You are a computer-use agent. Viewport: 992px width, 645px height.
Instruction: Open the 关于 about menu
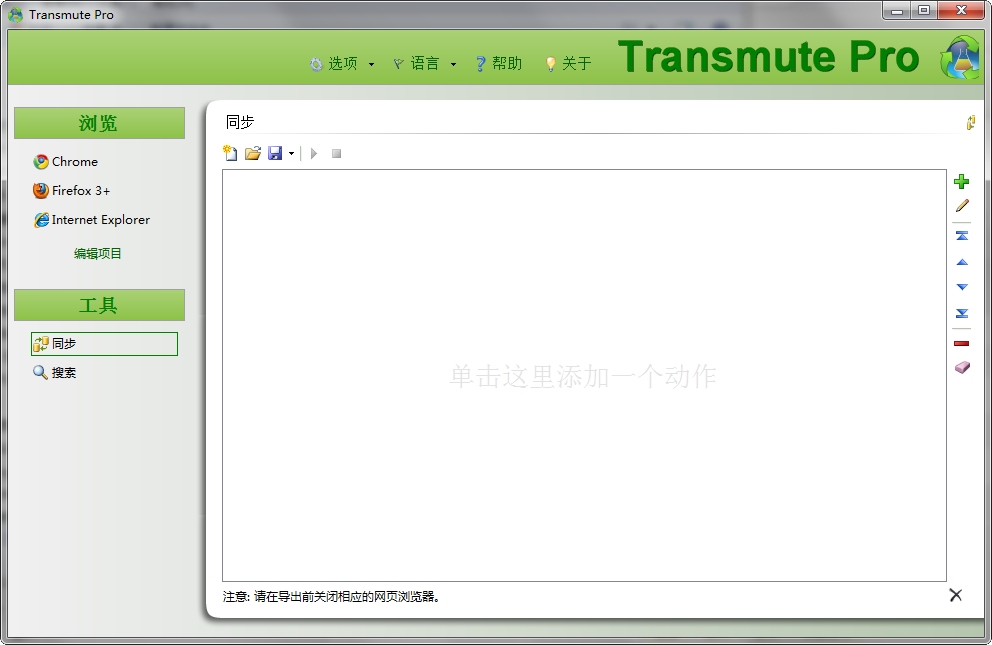click(568, 62)
